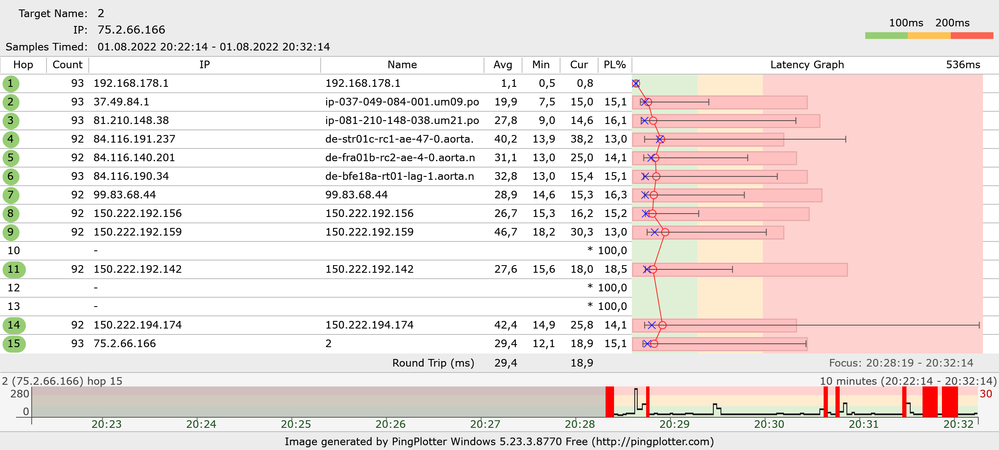Click the Avg column header
Image resolution: width=999 pixels, height=450 pixels.
(x=503, y=64)
